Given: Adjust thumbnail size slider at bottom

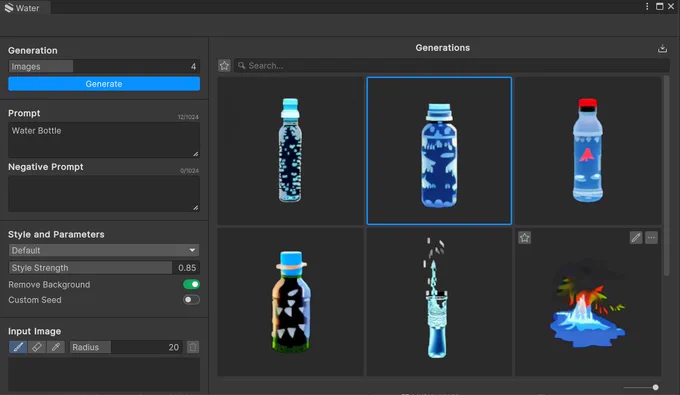Looking at the screenshot, I should (641, 387).
